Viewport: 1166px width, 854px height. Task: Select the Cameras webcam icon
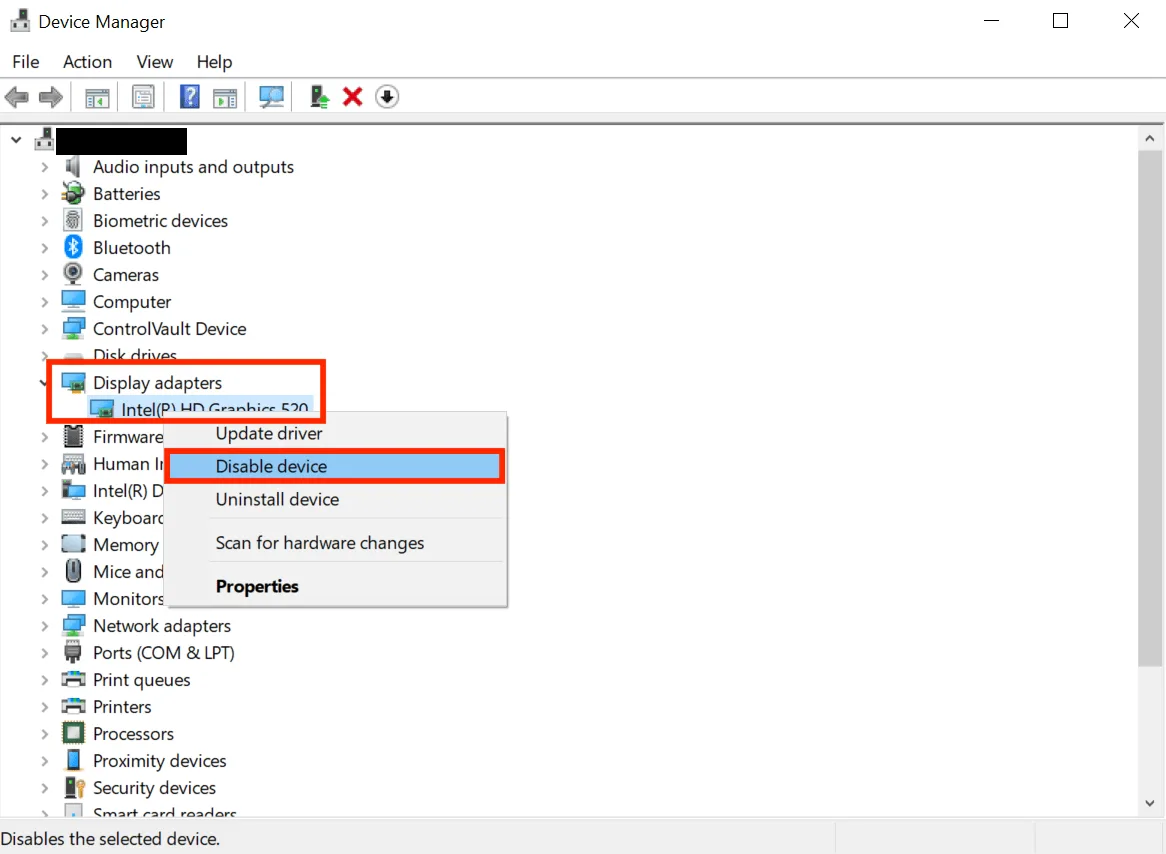click(x=73, y=274)
